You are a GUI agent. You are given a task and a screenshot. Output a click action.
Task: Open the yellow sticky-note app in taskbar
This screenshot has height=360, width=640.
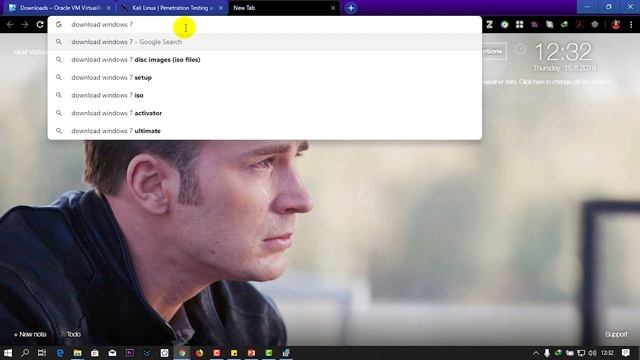(x=234, y=353)
